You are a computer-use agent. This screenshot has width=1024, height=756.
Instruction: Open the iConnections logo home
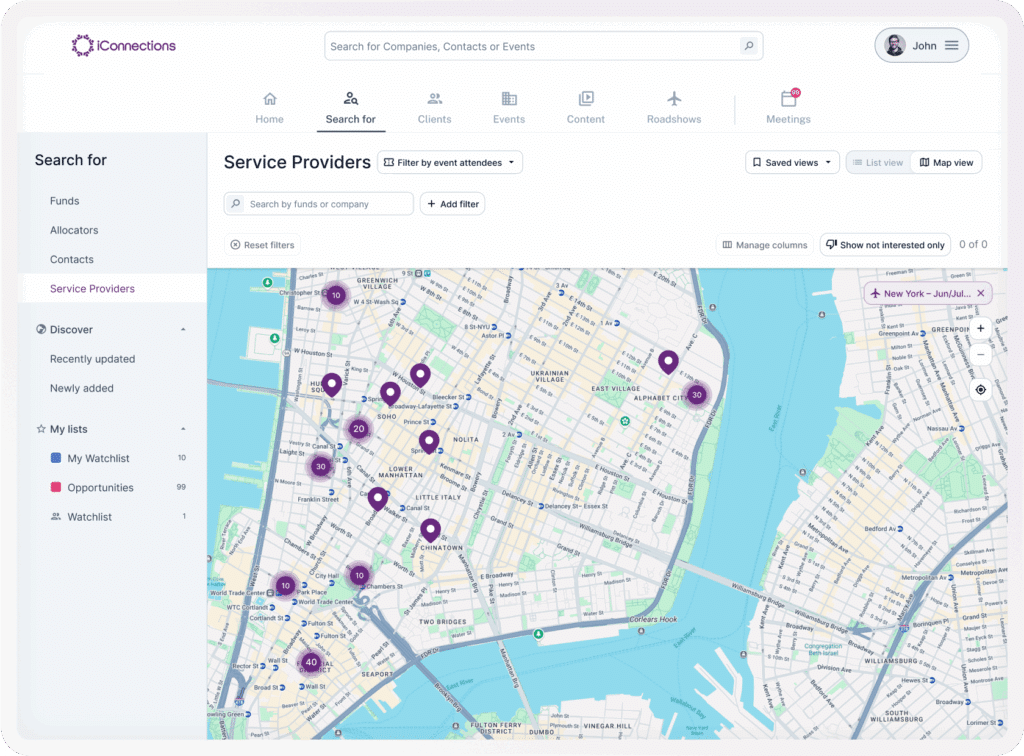tap(124, 46)
